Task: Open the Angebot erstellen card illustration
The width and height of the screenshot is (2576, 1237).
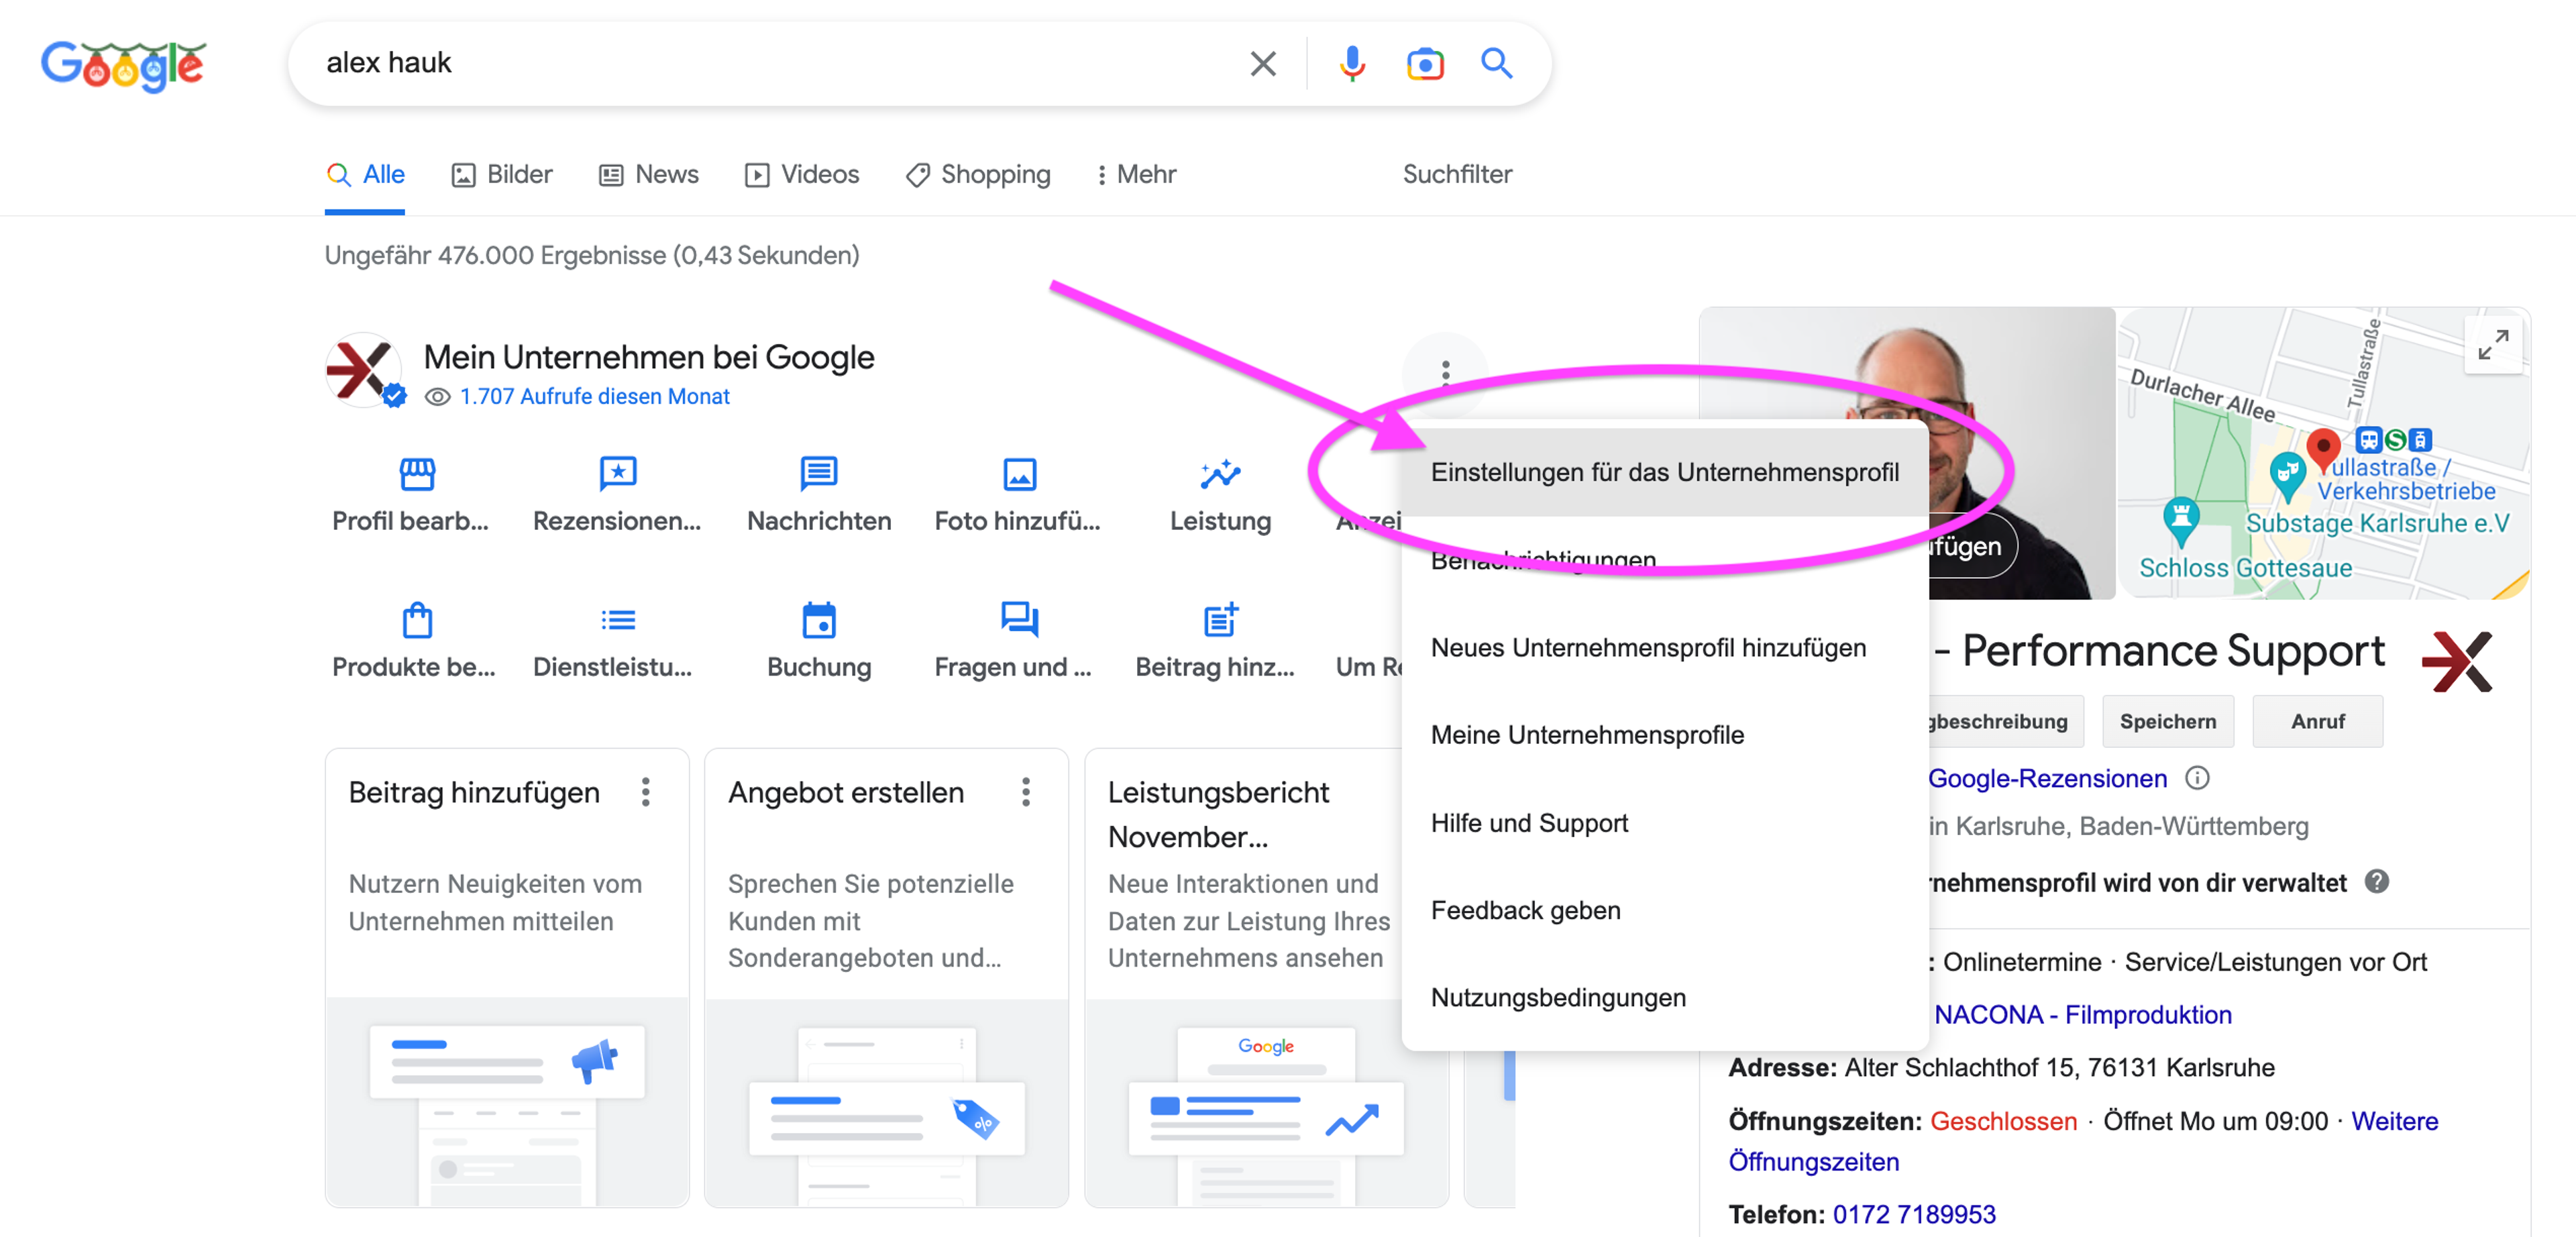Action: (x=886, y=1102)
